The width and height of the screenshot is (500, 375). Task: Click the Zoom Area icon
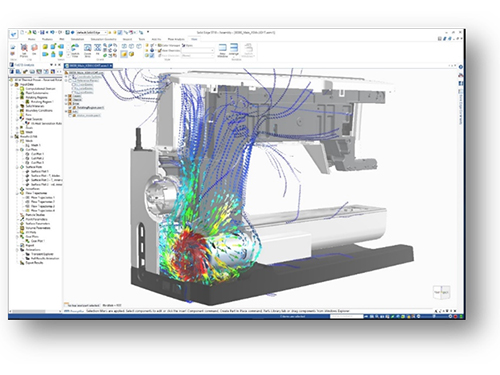click(87, 50)
